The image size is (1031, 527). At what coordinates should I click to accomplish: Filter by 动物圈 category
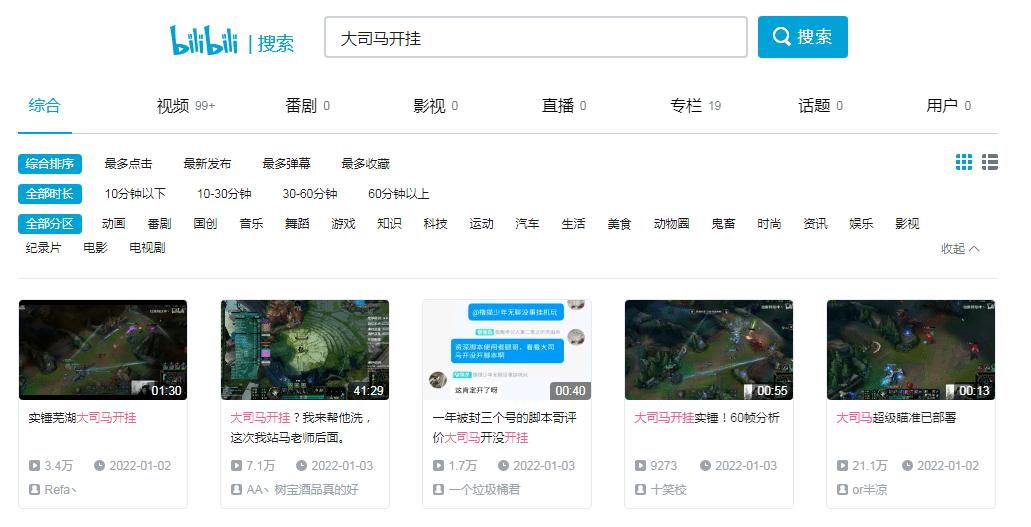coord(671,224)
